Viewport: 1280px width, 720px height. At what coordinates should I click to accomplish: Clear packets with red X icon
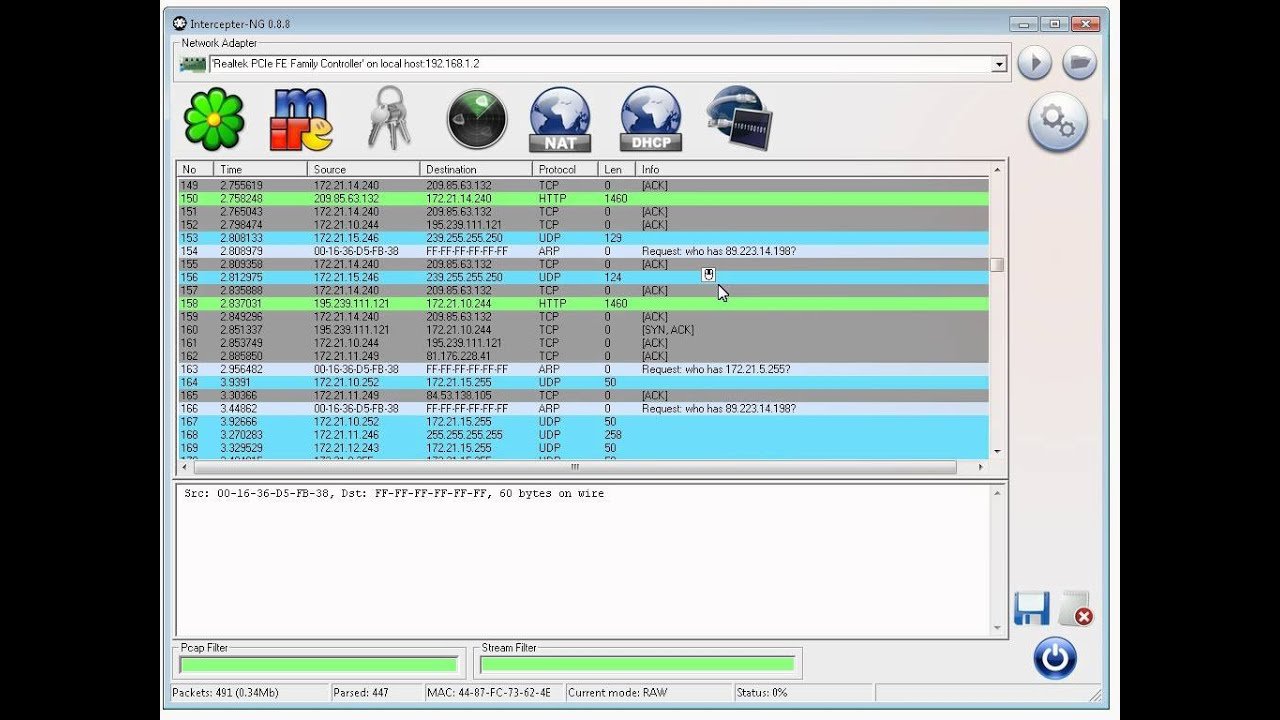(1076, 608)
